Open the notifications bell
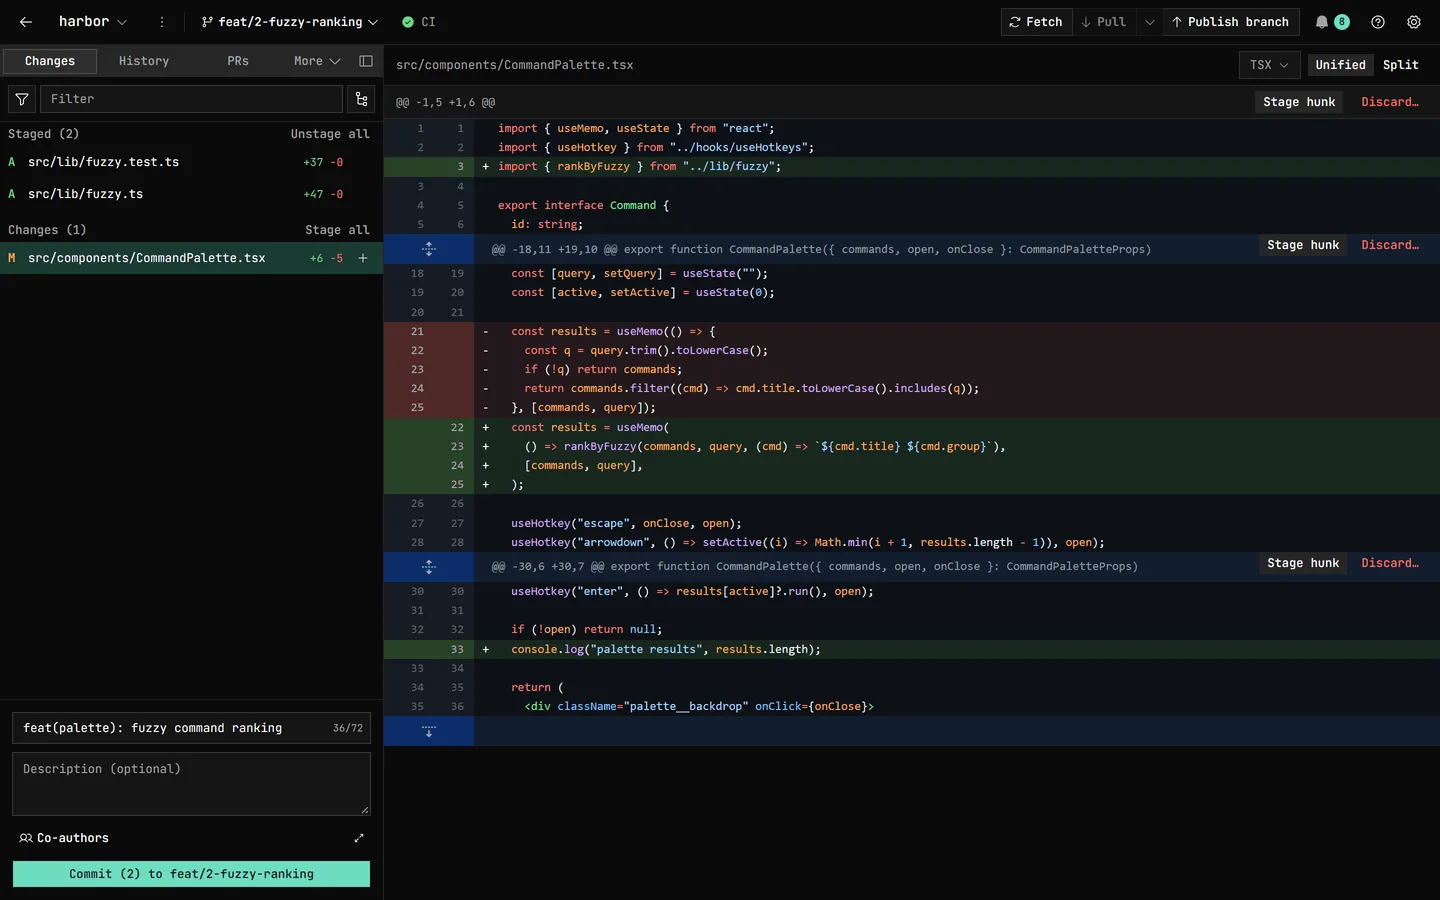This screenshot has height=900, width=1440. 1322,22
